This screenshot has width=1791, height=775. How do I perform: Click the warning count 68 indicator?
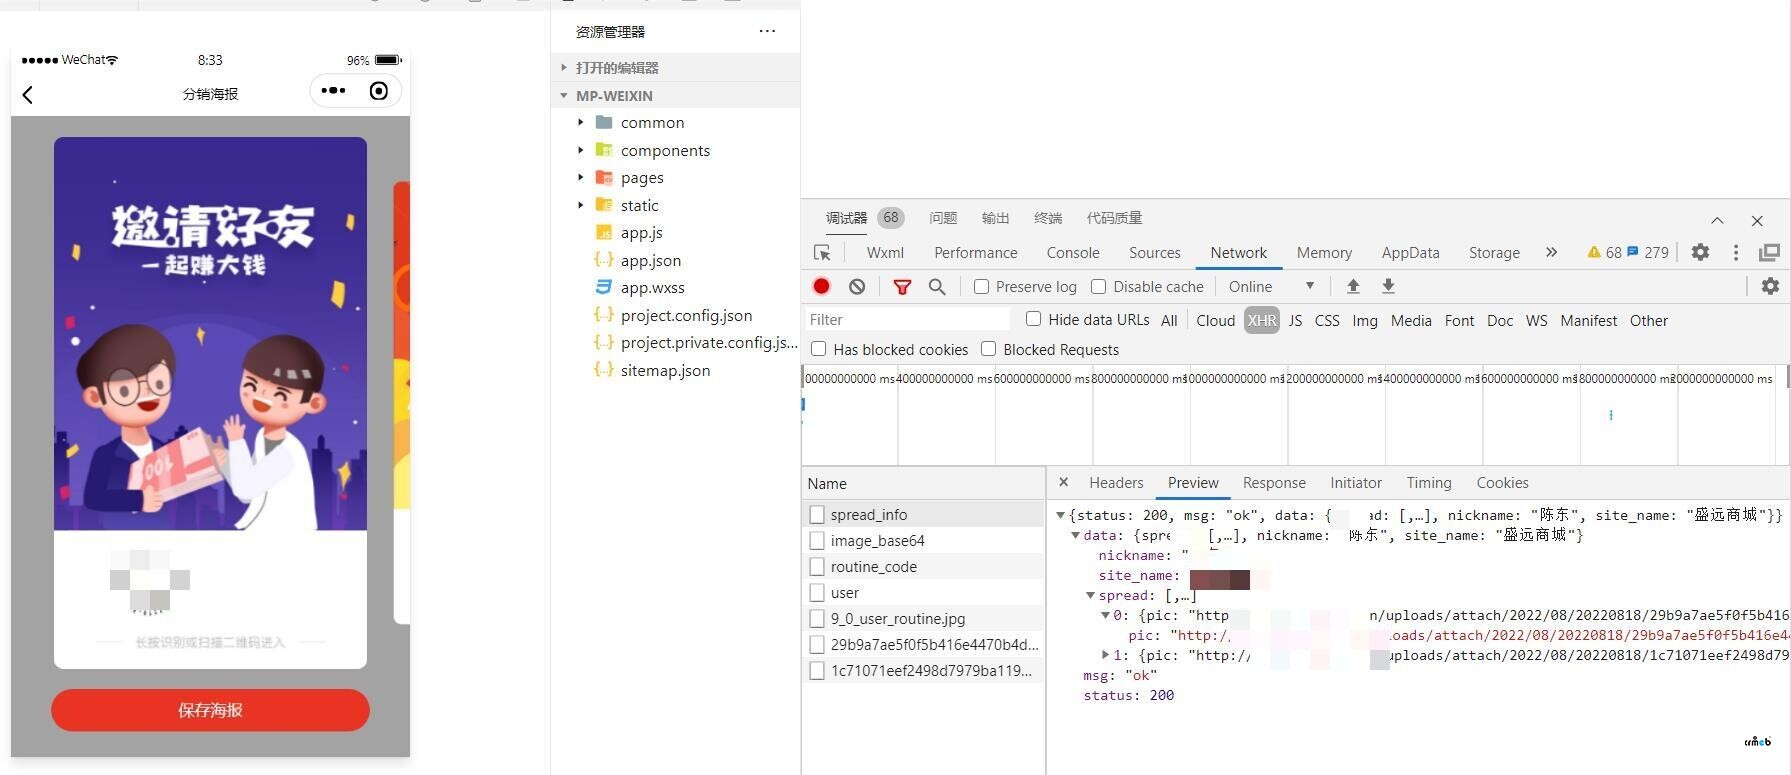point(1604,253)
